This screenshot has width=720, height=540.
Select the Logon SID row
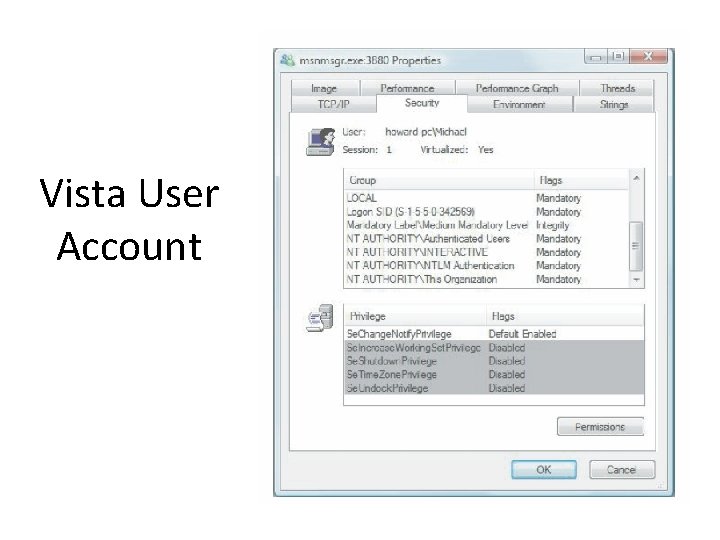[487, 212]
